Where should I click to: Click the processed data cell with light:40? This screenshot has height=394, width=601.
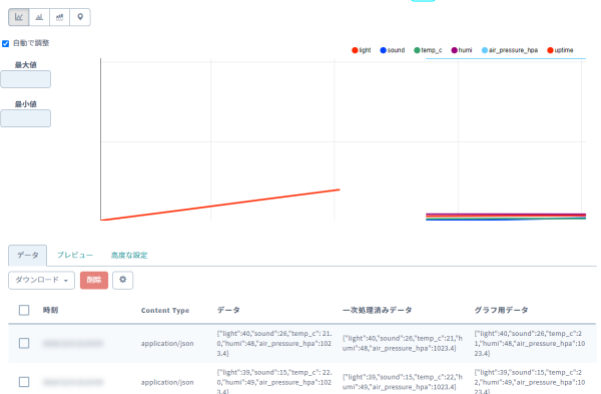pos(402,343)
